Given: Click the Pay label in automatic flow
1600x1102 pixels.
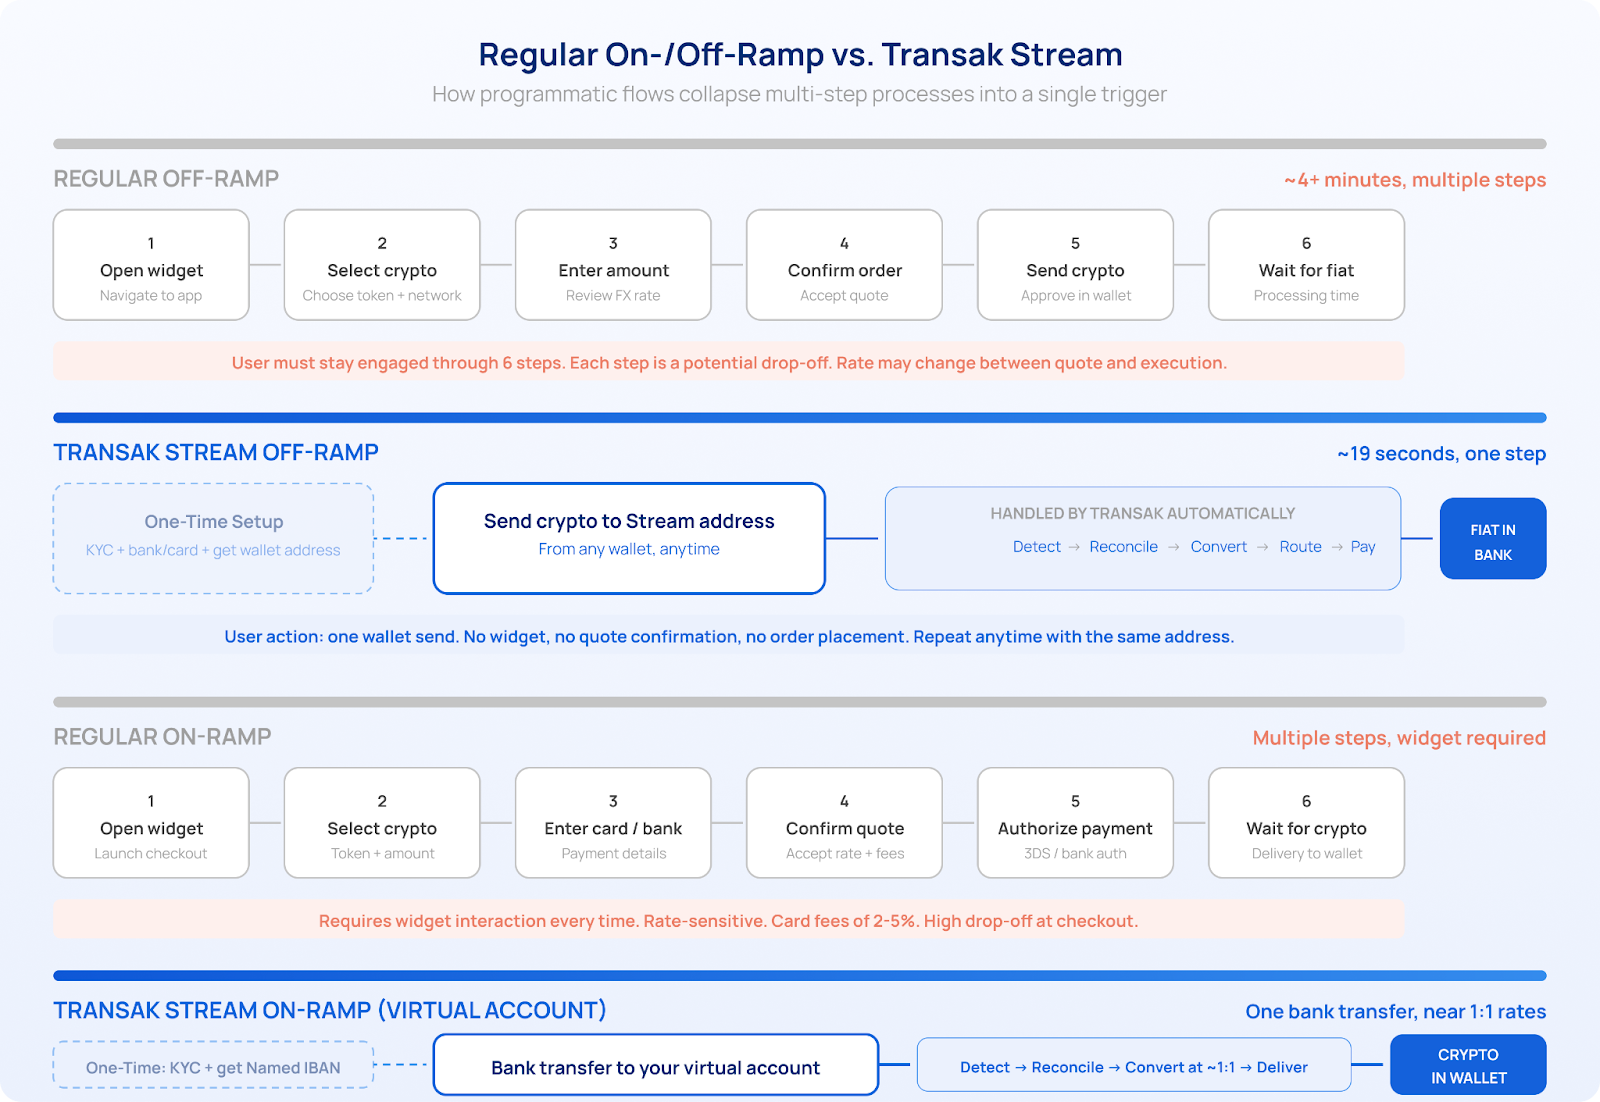Looking at the screenshot, I should click(1363, 547).
